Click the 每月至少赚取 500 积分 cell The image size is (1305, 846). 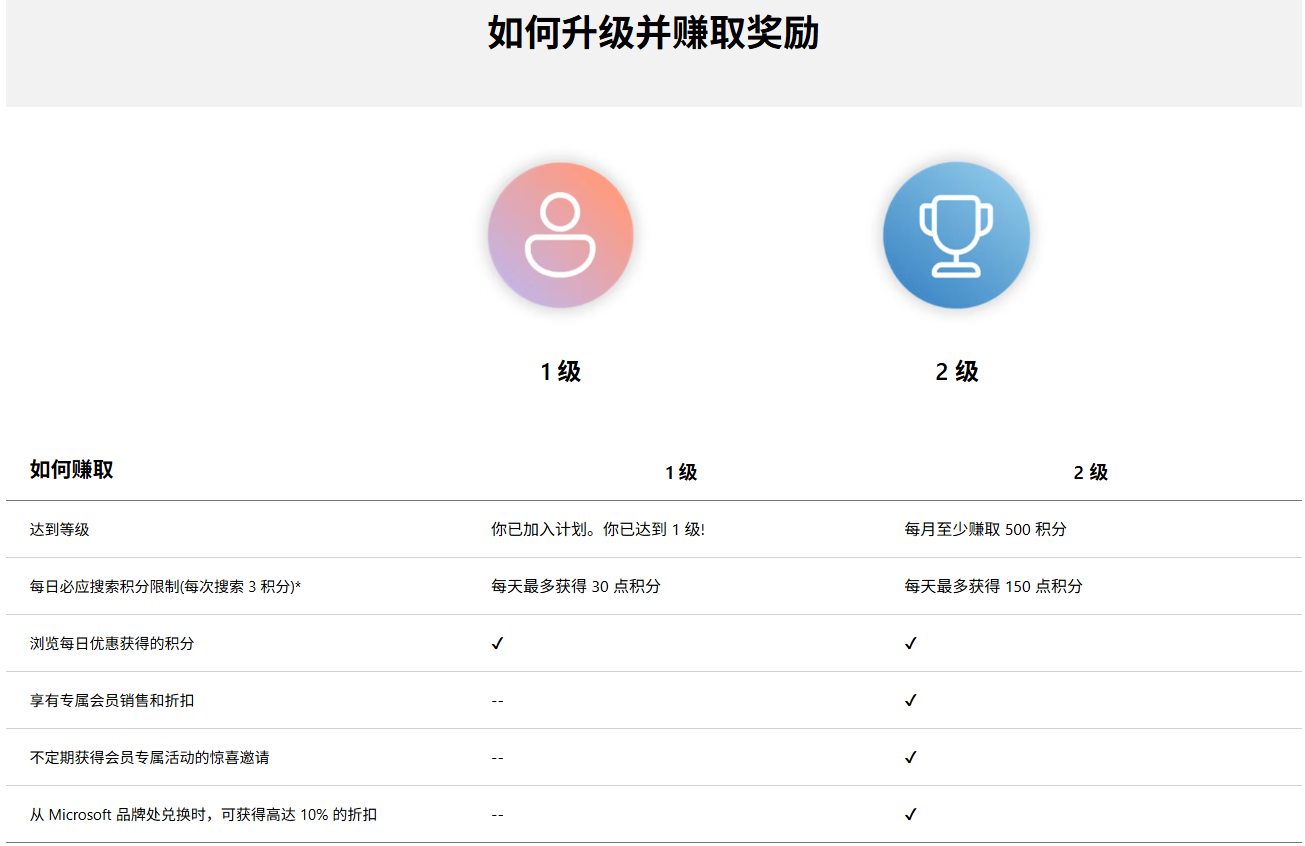click(x=985, y=530)
